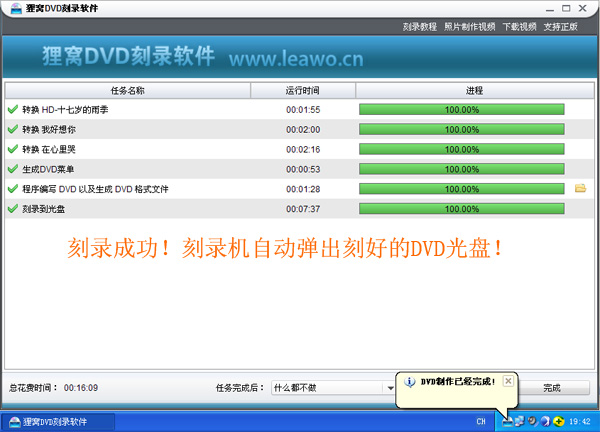Click checkmark icon of 转换 我好想你 task

point(13,129)
